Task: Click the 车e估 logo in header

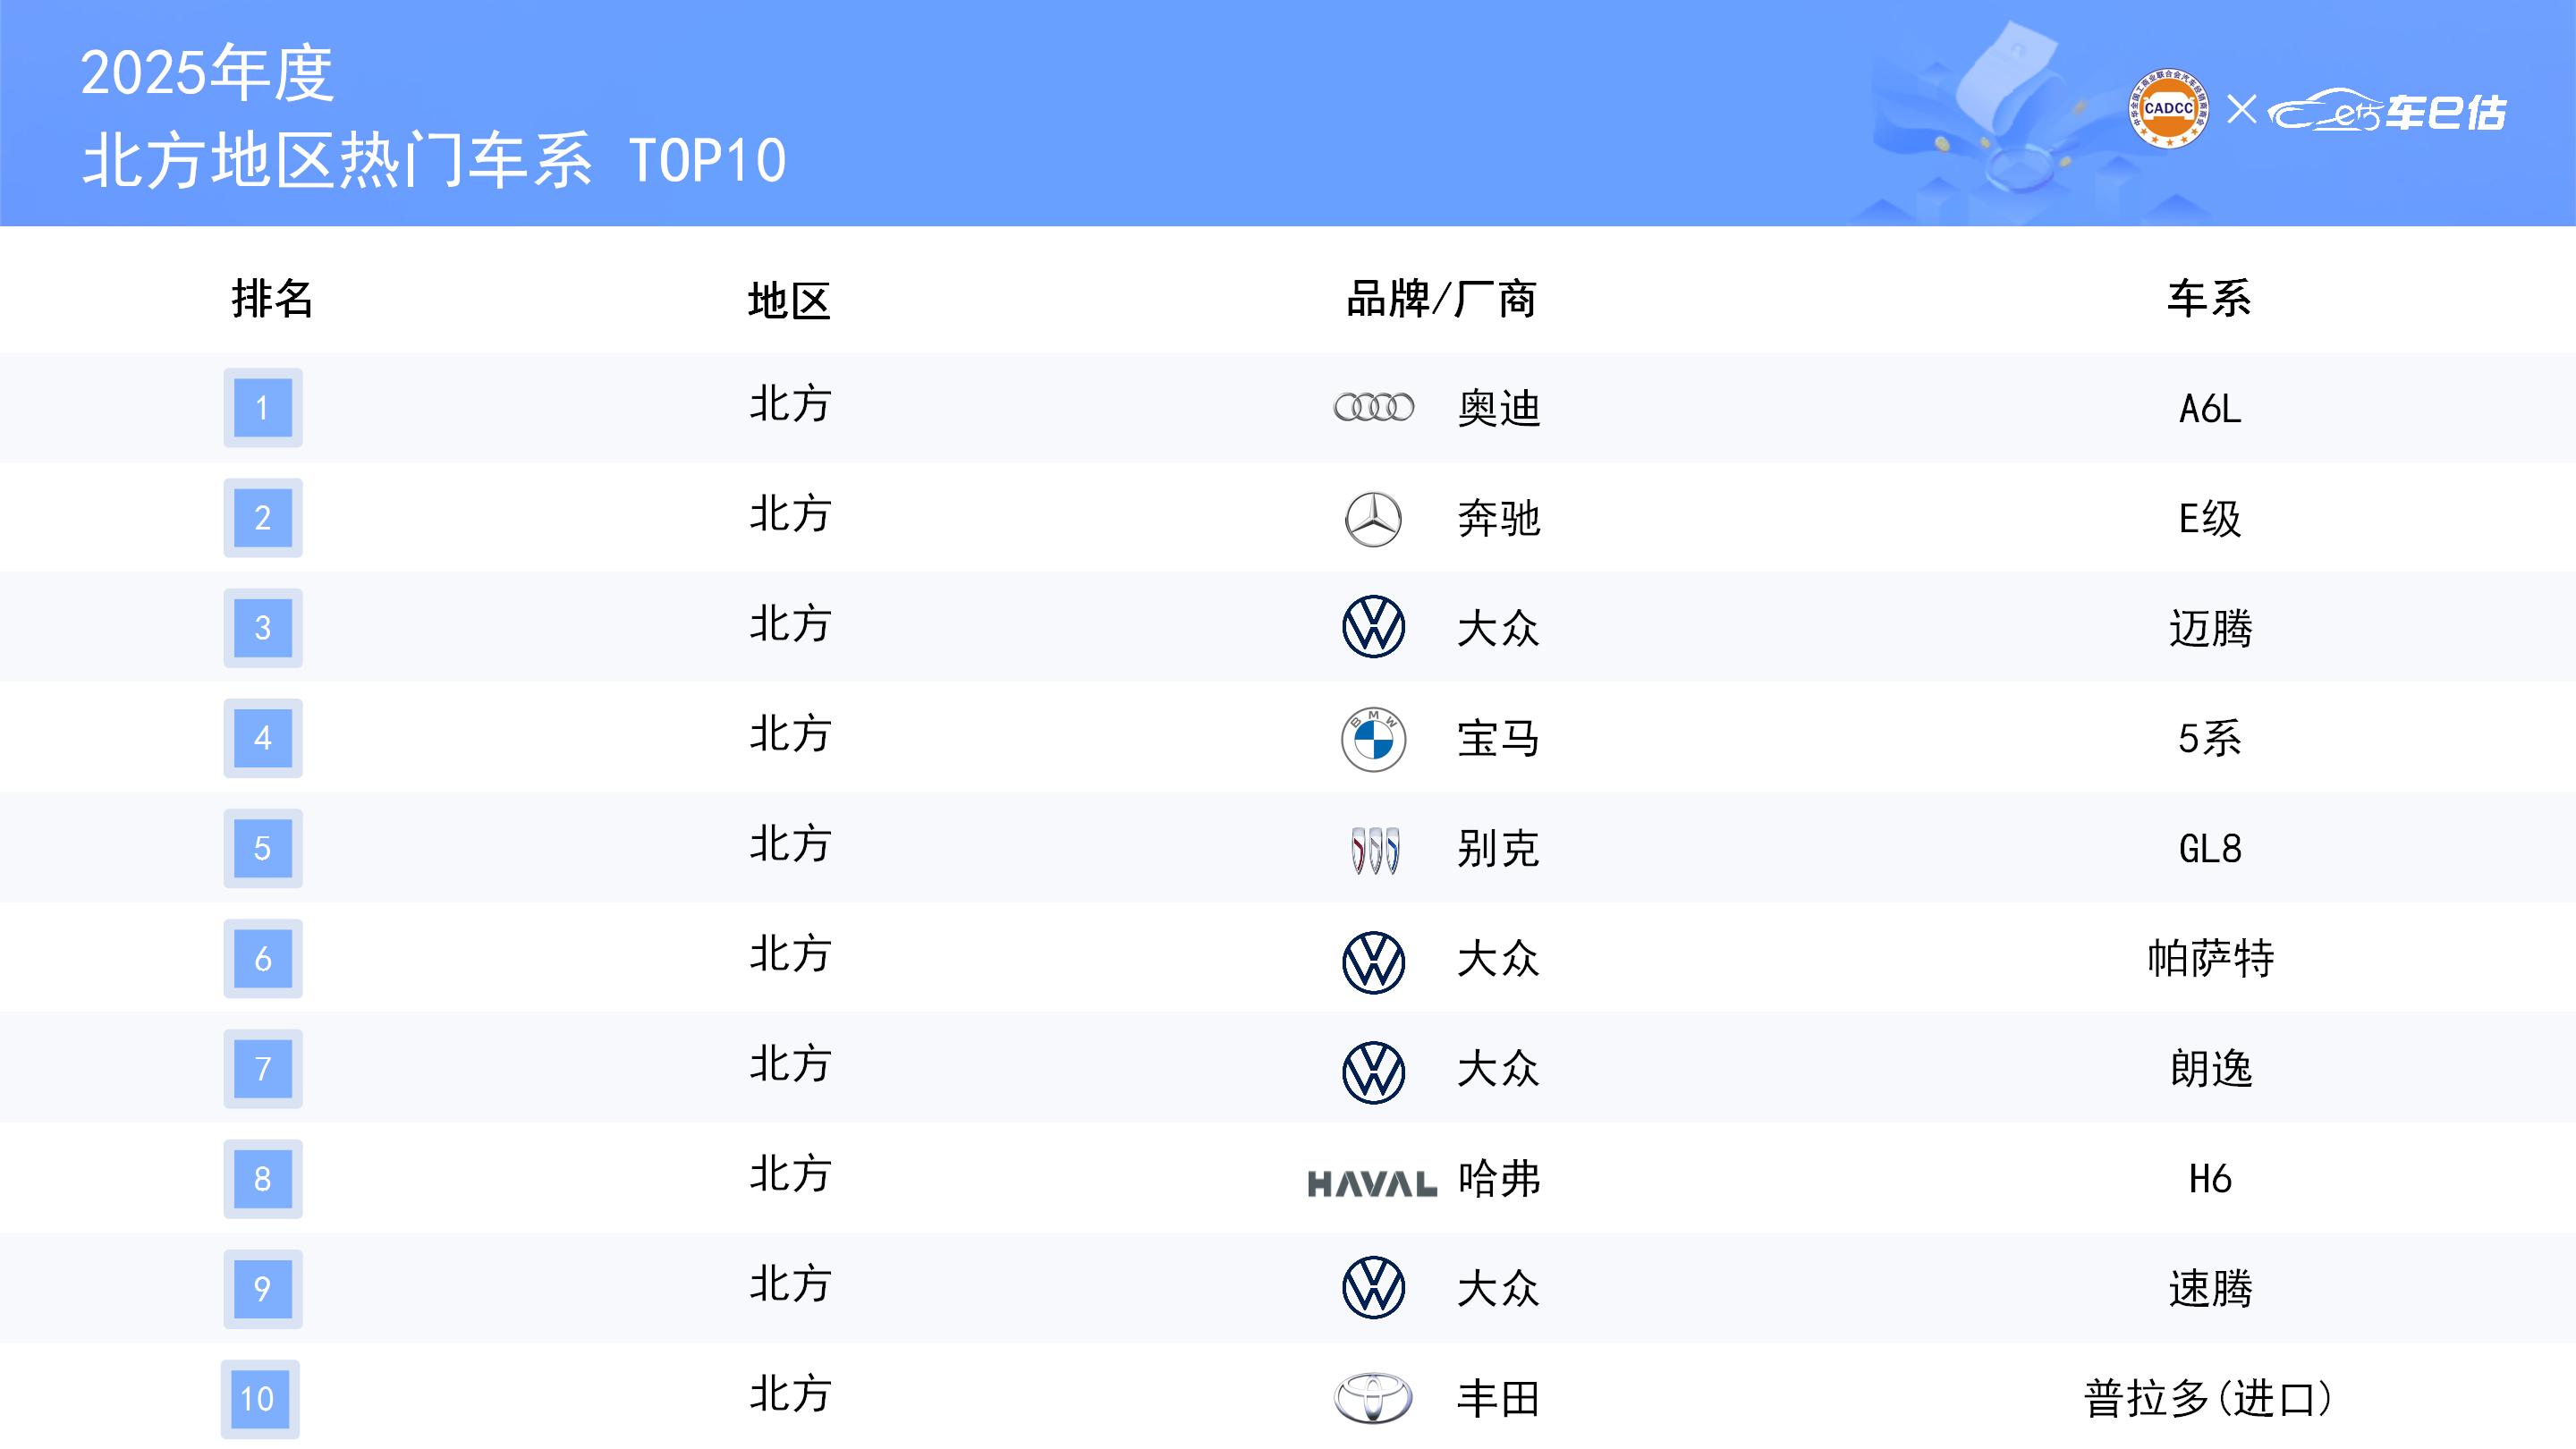Action: click(2387, 112)
